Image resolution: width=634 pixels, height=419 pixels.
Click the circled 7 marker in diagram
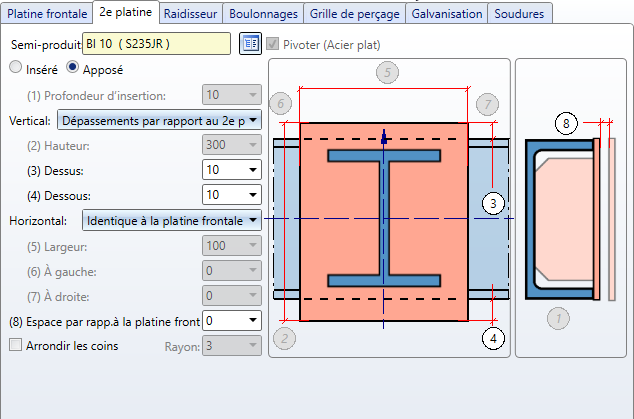[487, 104]
